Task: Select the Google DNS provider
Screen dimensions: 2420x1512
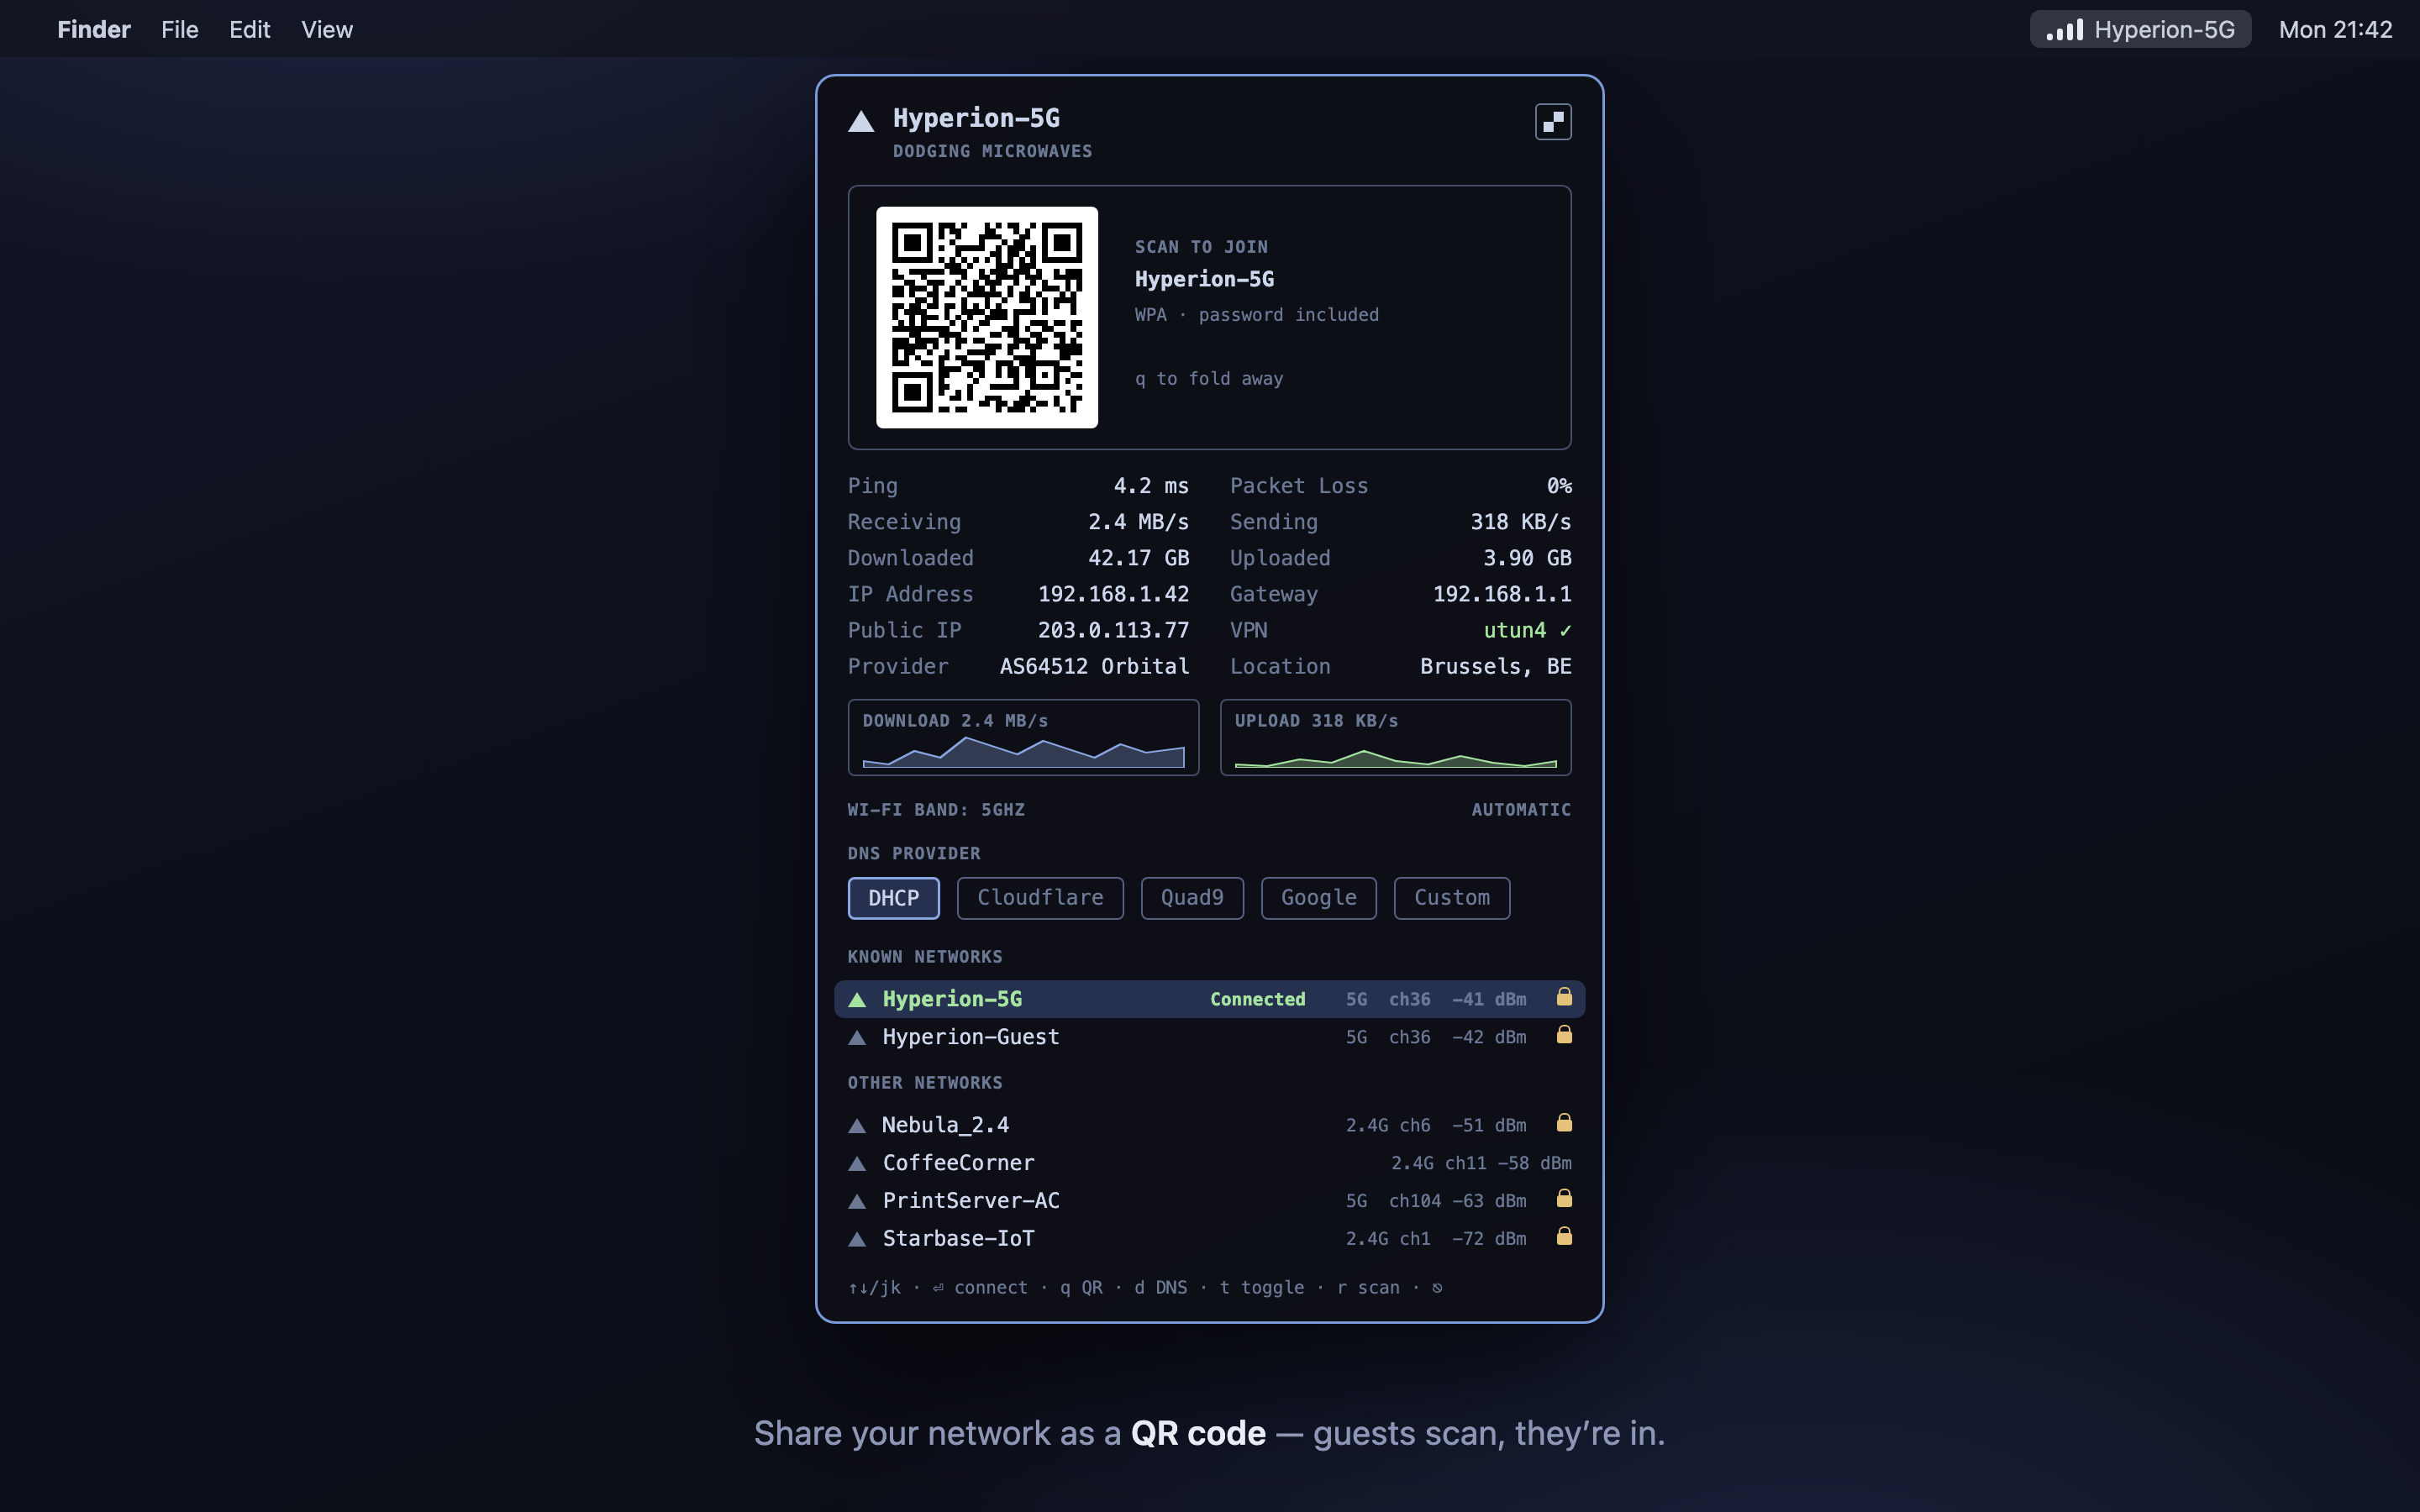Action: point(1318,898)
